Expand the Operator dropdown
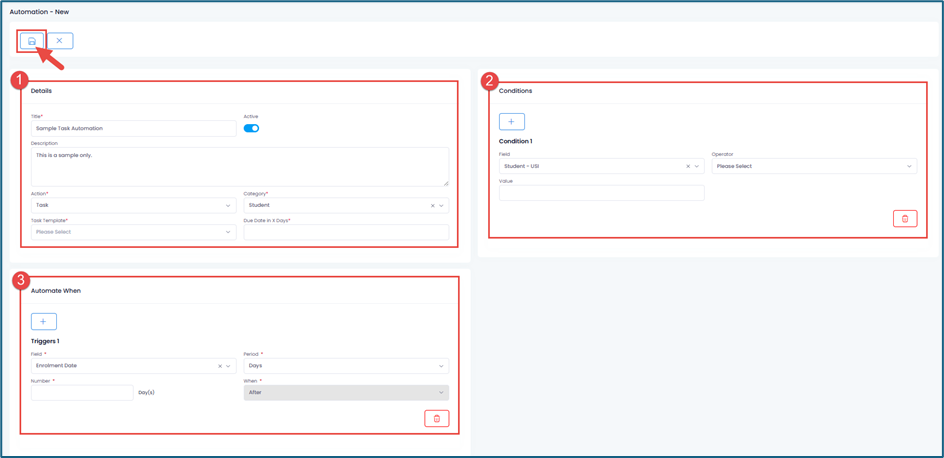The width and height of the screenshot is (944, 458). (813, 166)
